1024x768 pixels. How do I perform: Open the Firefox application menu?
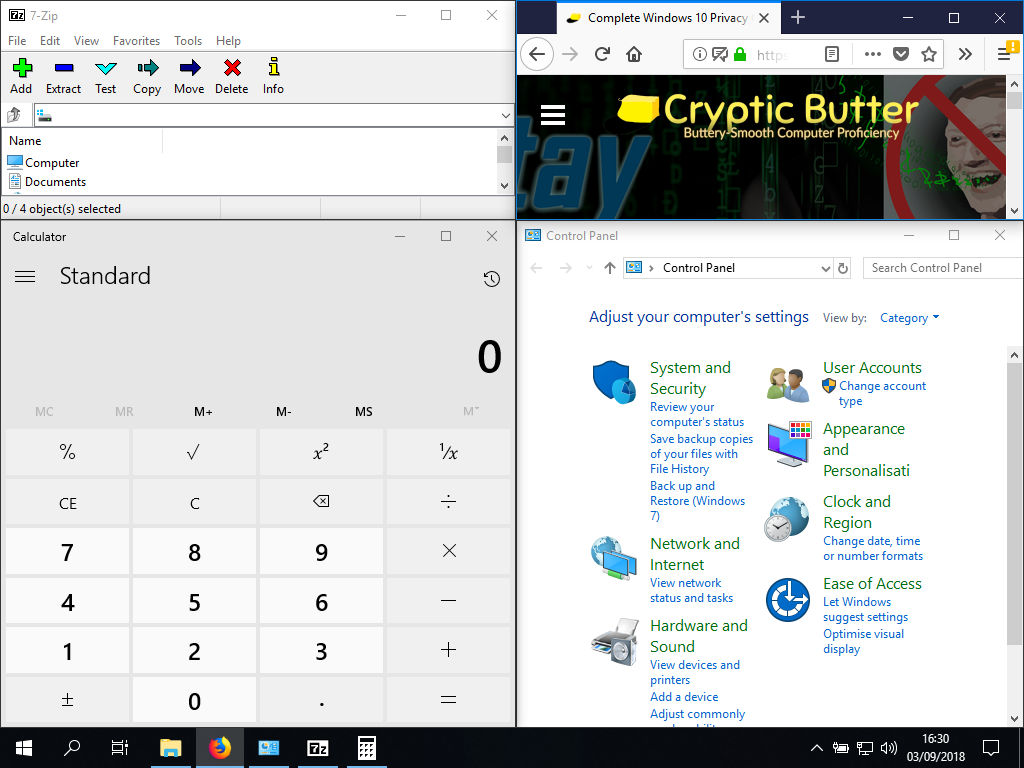click(1004, 54)
